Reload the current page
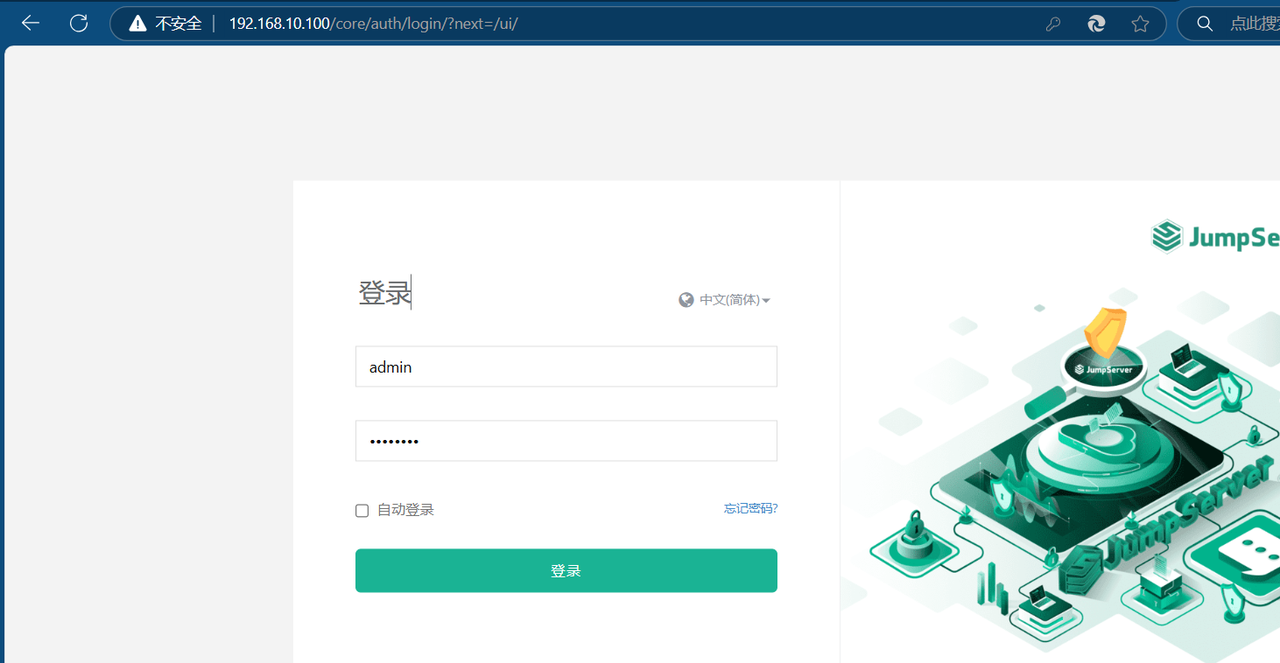This screenshot has height=663, width=1280. pyautogui.click(x=78, y=23)
